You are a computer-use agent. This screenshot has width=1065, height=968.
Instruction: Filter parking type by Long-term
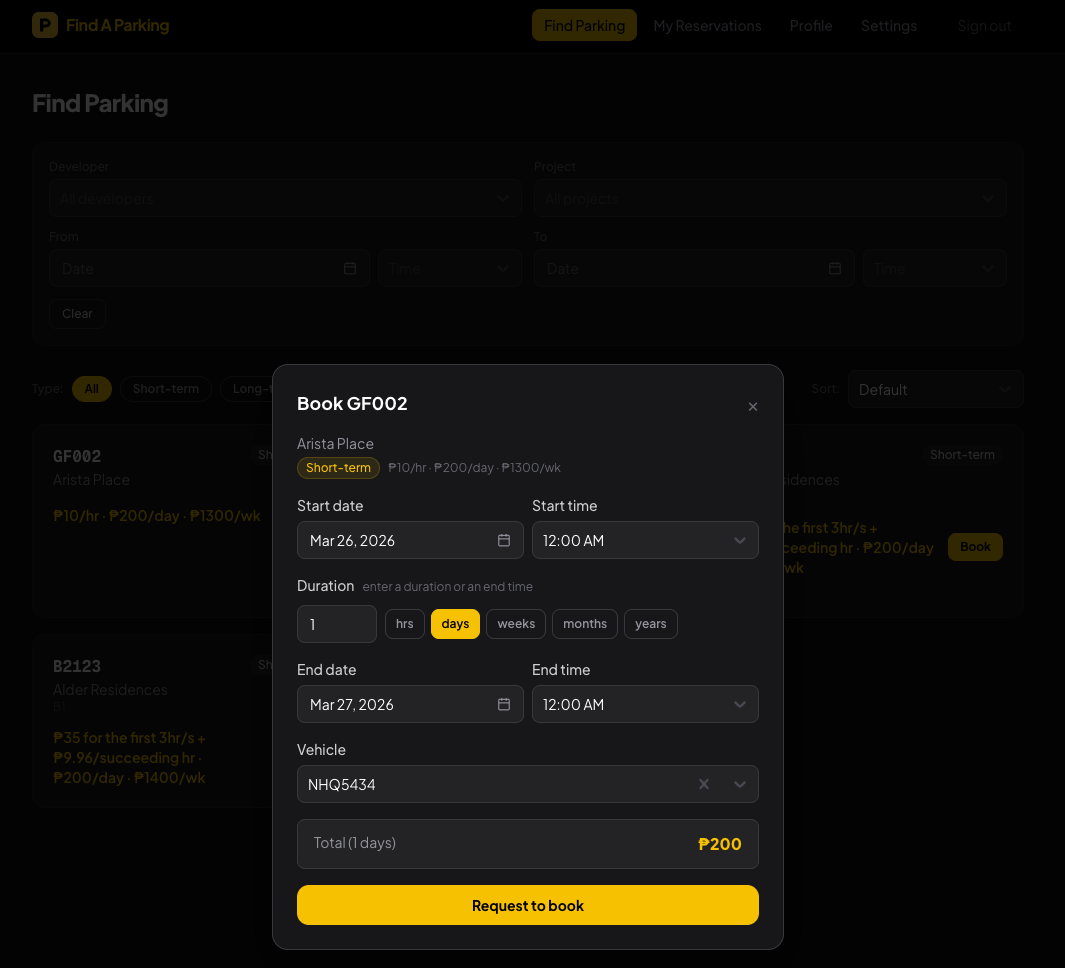[247, 389]
